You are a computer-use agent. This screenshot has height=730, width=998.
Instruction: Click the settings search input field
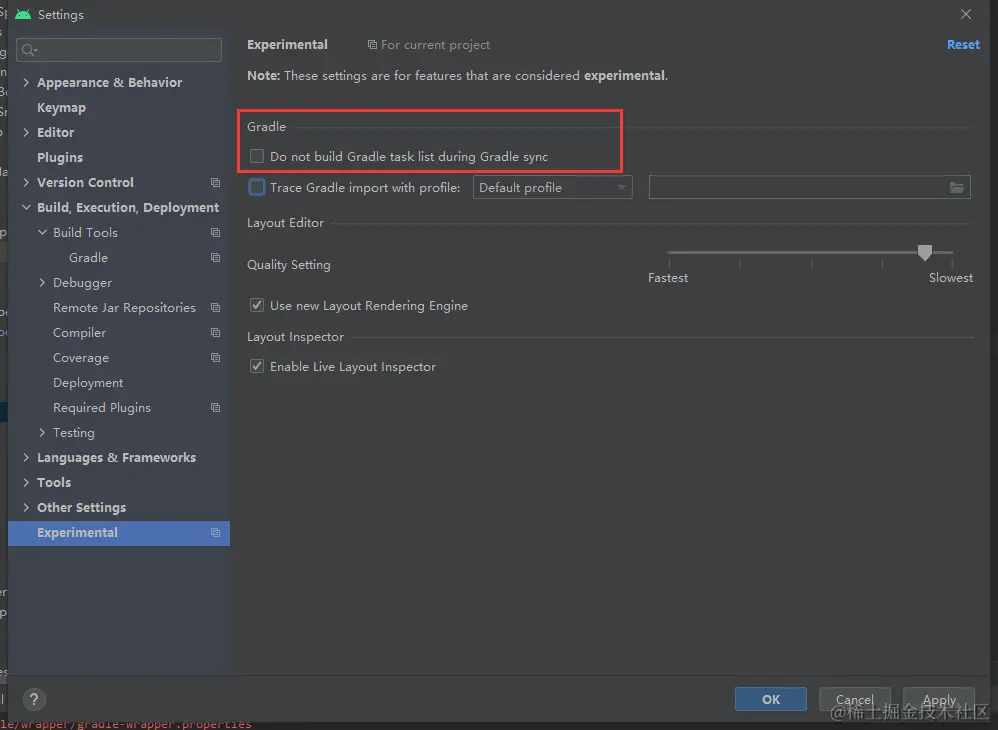[119, 50]
